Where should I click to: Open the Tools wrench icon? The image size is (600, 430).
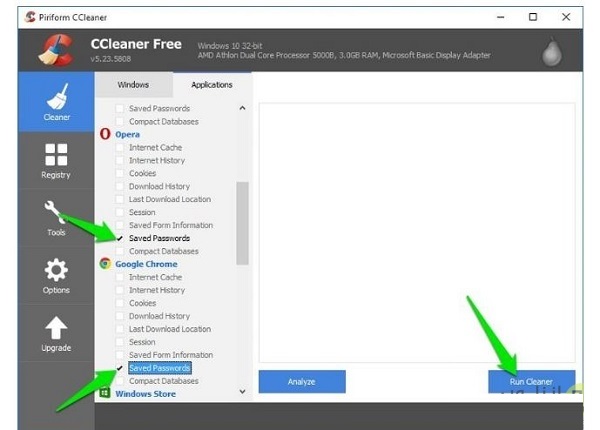pos(56,217)
